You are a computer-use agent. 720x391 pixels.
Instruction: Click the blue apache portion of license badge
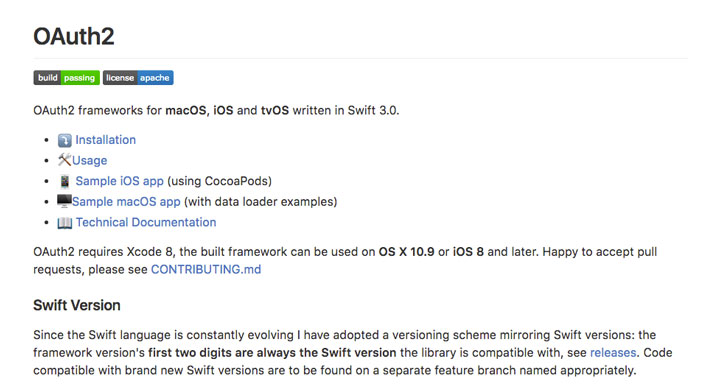[155, 78]
